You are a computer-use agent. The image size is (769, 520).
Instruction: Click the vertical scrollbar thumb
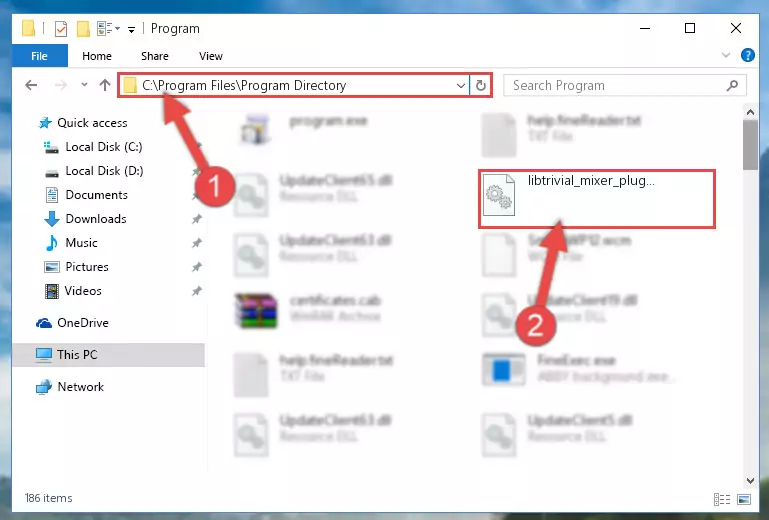tap(750, 145)
